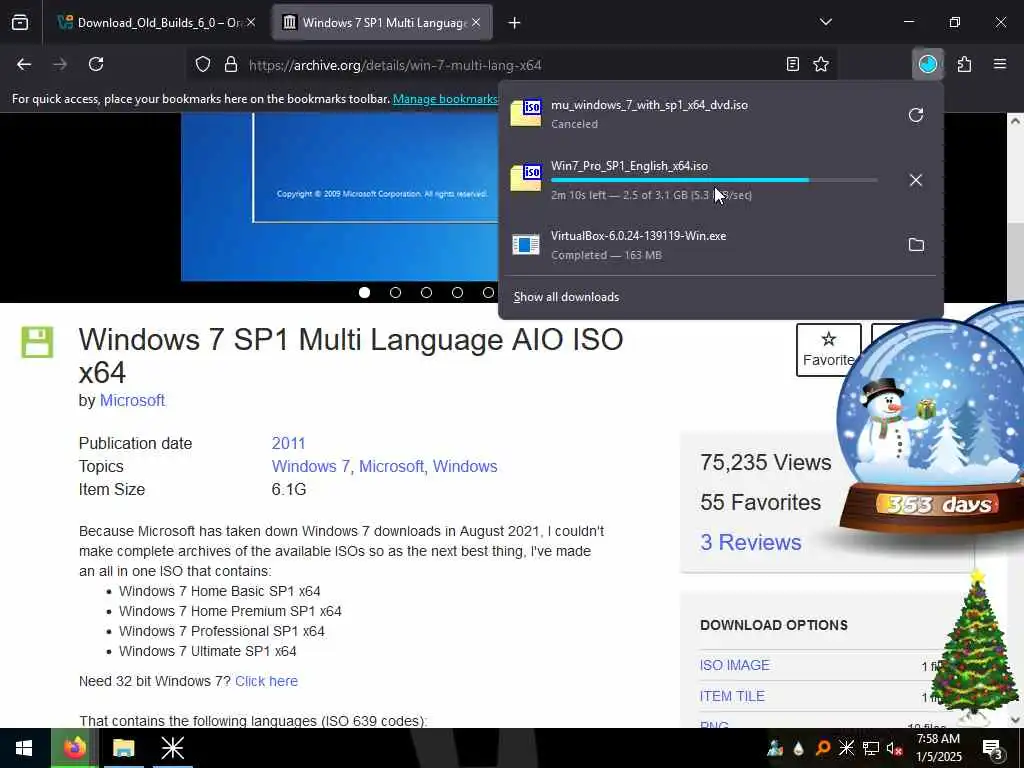The image size is (1024, 768).
Task: Open File Explorer from the taskbar
Action: point(123,748)
